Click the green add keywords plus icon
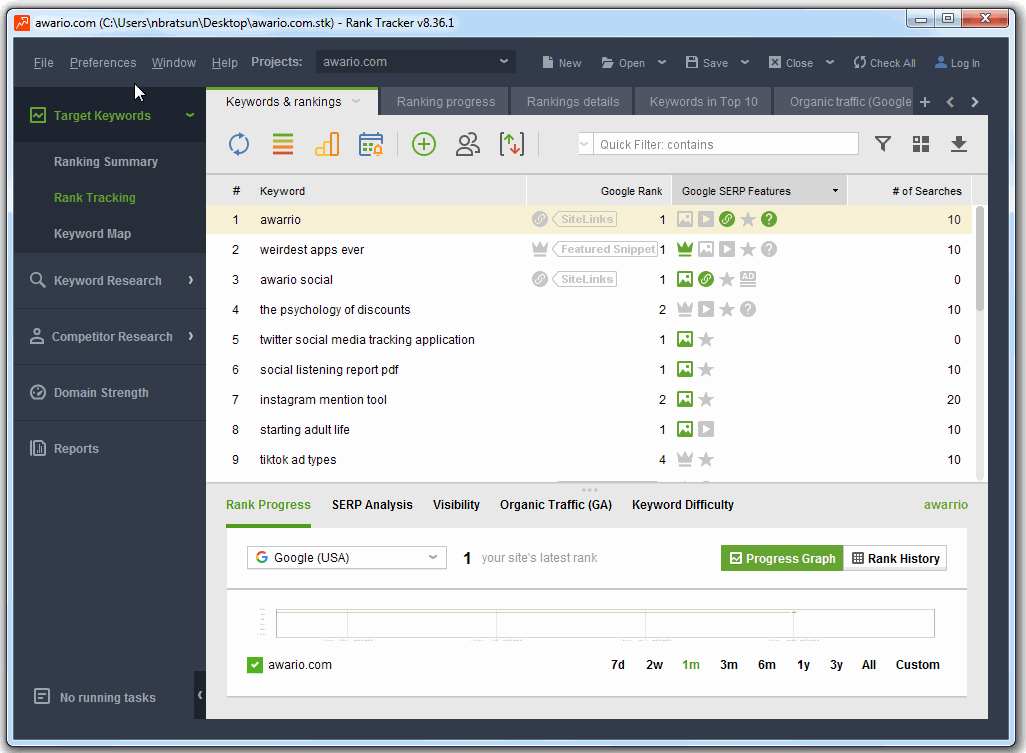The height and width of the screenshot is (753, 1026). [424, 144]
